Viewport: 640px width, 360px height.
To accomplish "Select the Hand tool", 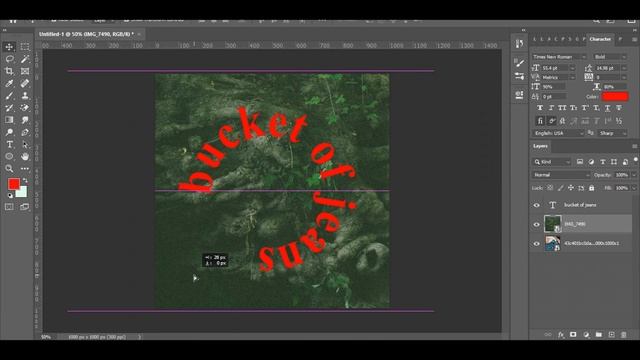I will [x=25, y=156].
